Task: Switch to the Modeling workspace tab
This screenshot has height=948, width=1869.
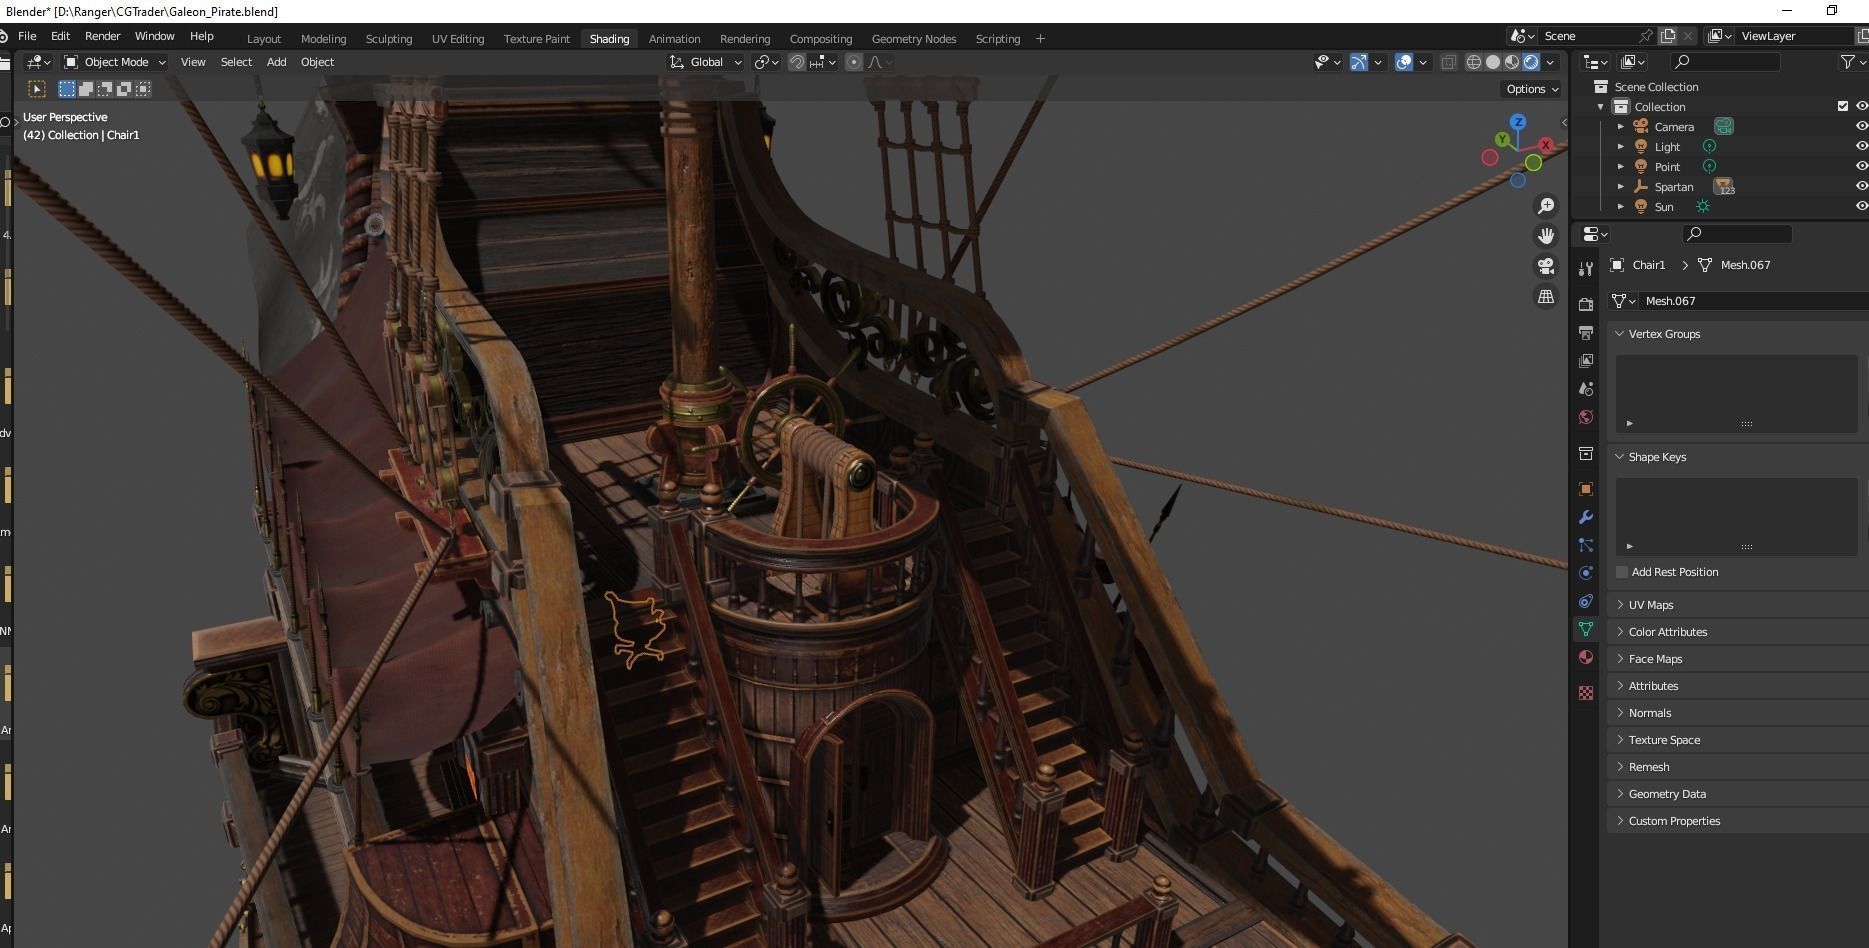Action: pyautogui.click(x=323, y=39)
